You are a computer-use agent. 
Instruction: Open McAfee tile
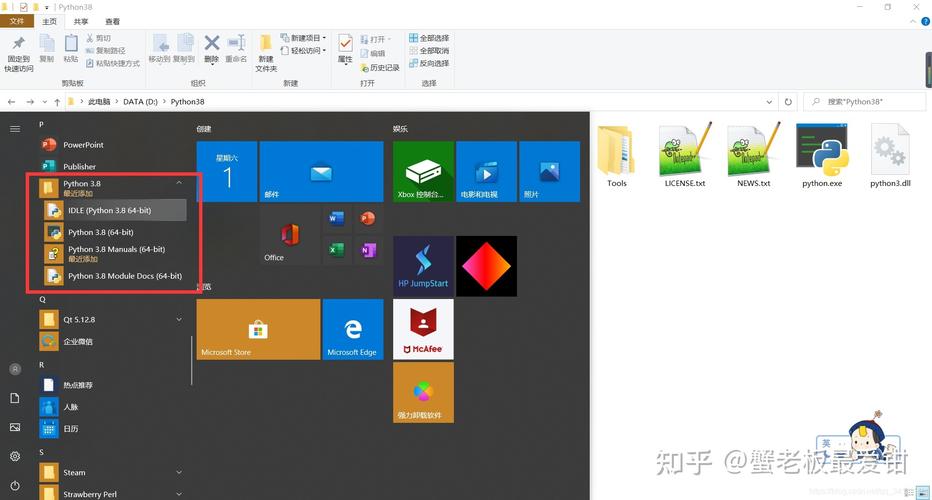423,329
